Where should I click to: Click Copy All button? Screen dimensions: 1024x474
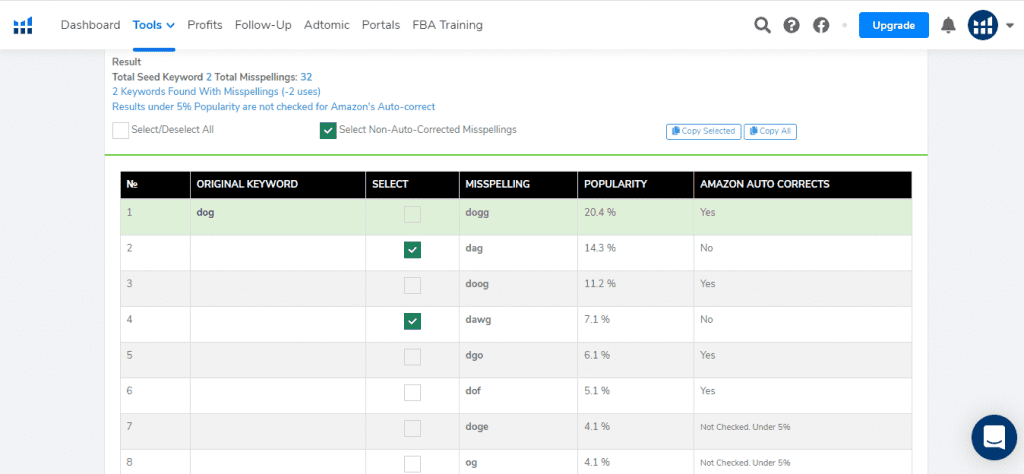coord(771,131)
